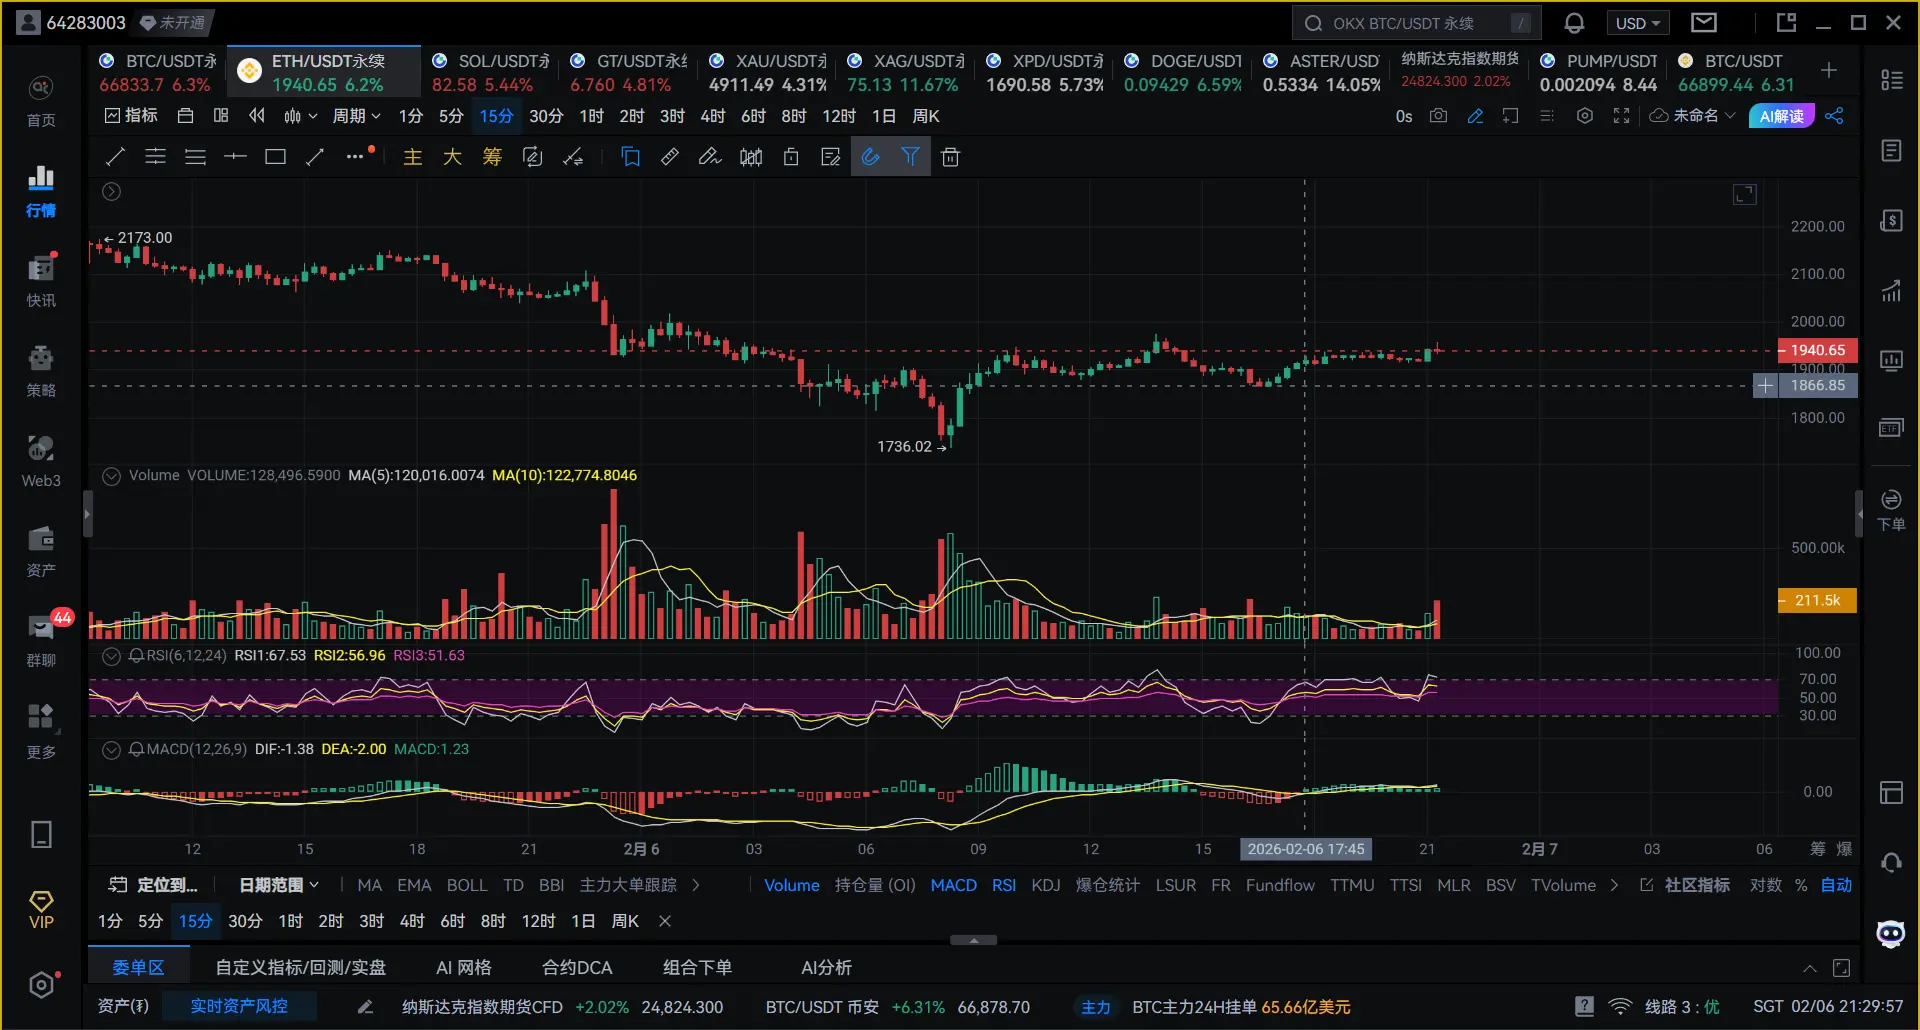Delete drawings with the trash icon
This screenshot has width=1920, height=1030.
point(950,157)
